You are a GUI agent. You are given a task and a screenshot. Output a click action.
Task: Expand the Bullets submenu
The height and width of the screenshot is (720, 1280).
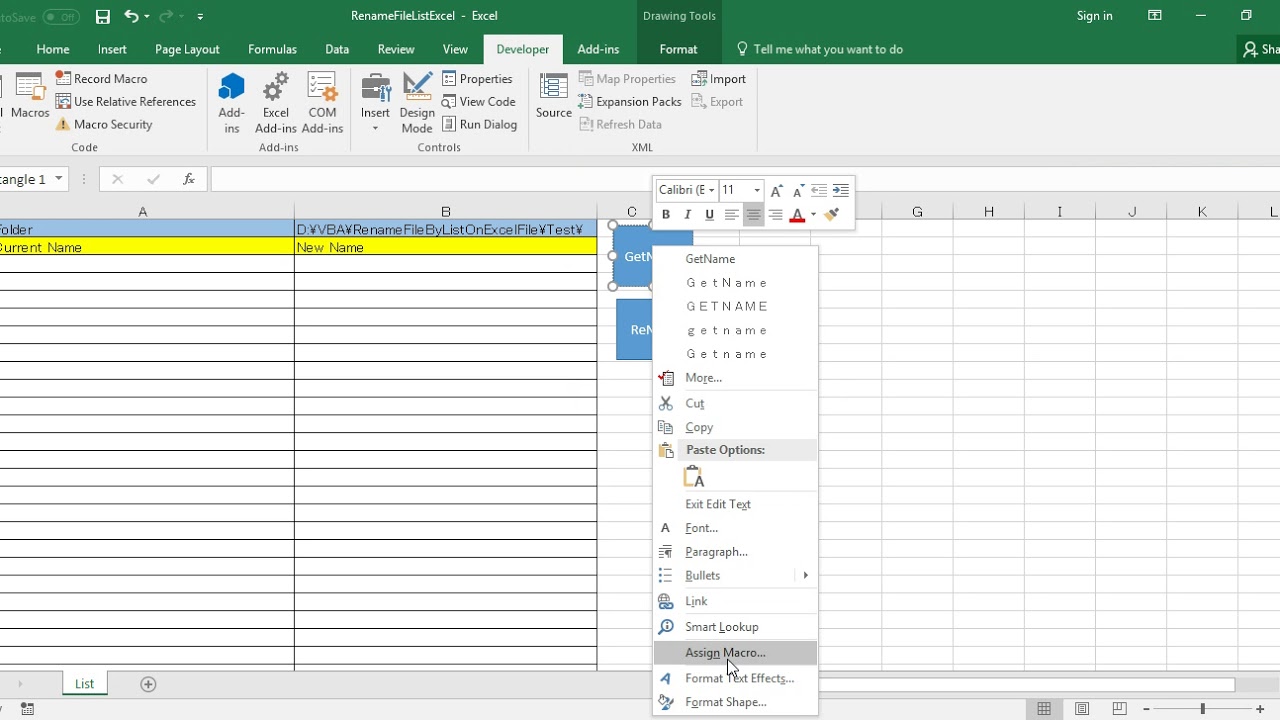(x=735, y=576)
